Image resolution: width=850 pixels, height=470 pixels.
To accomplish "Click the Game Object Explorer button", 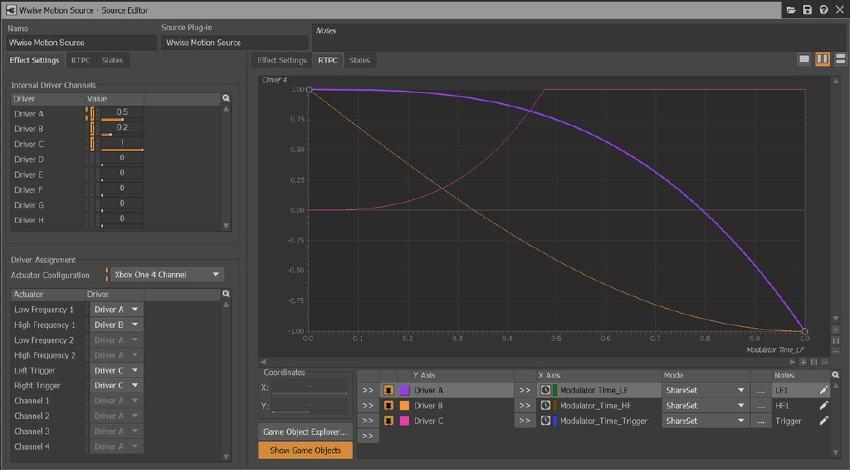I will [x=304, y=432].
